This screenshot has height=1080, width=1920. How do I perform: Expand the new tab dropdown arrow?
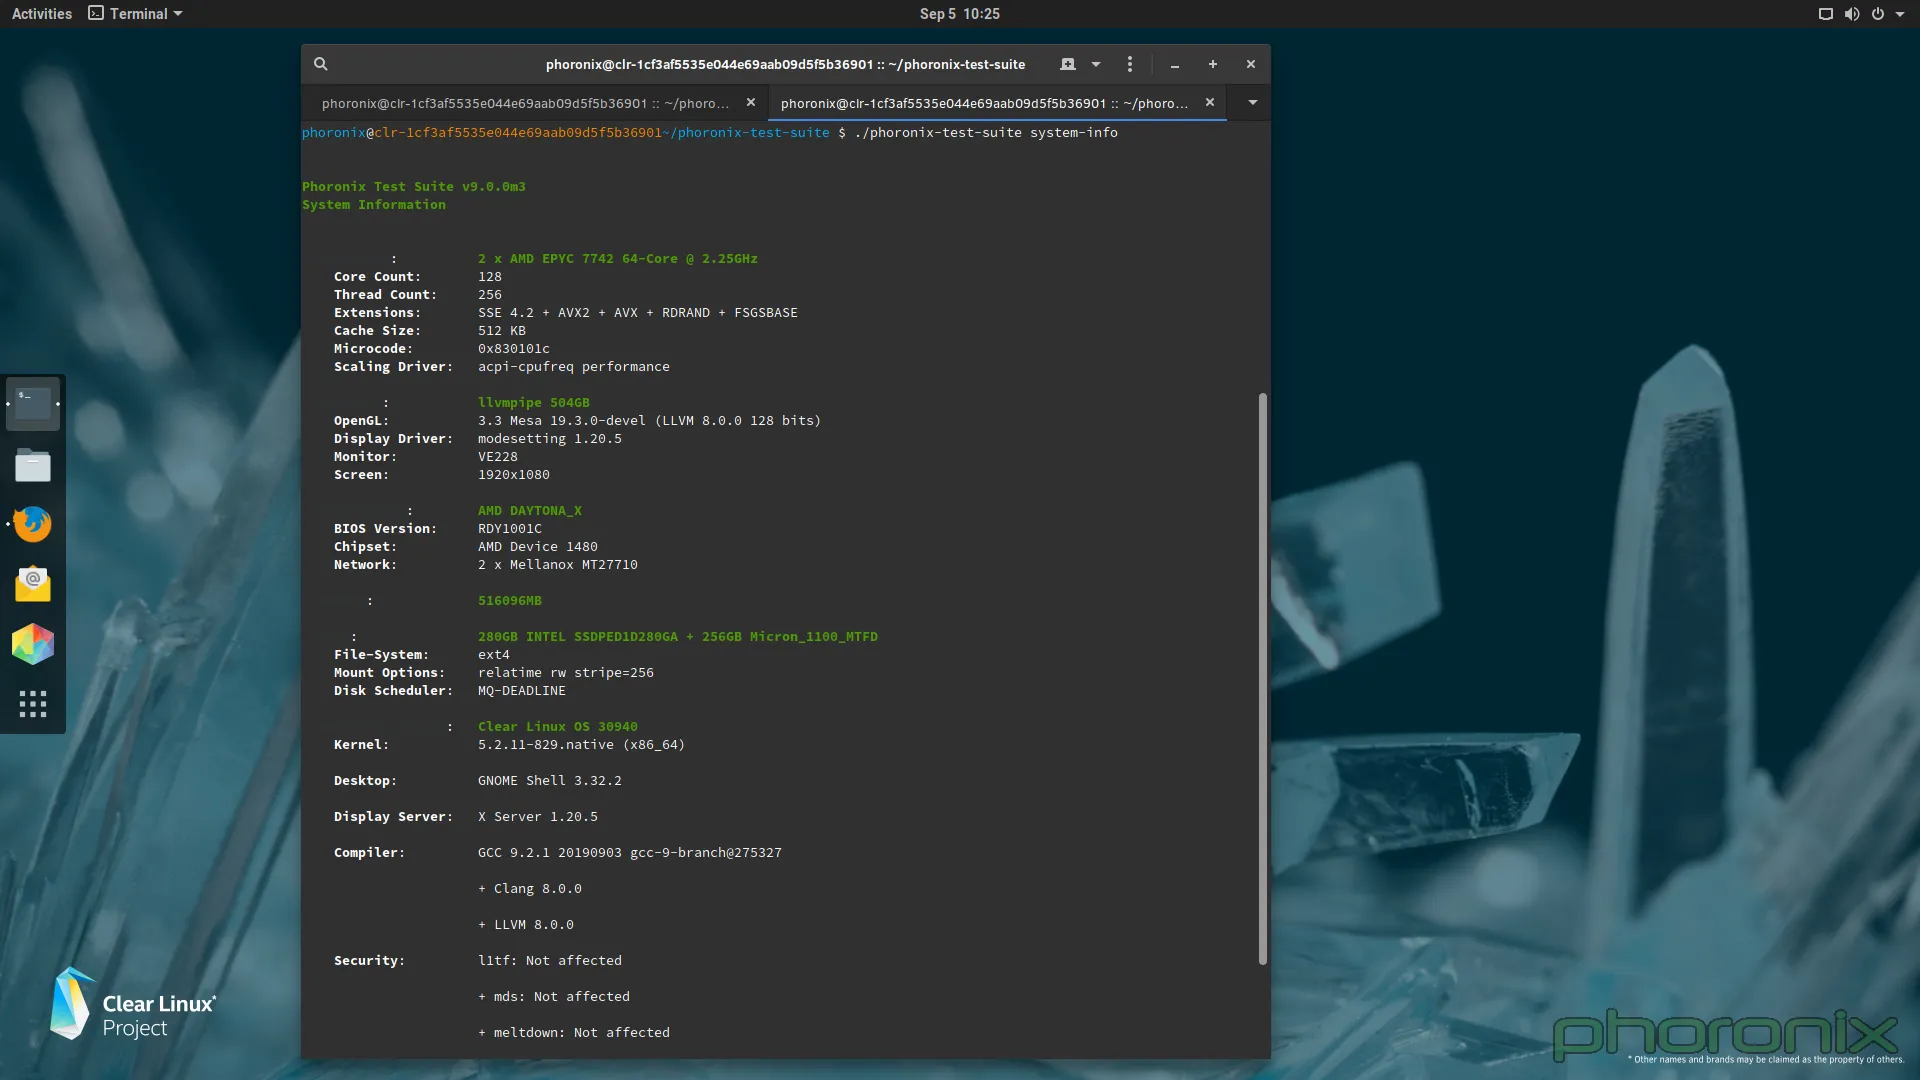click(1096, 64)
